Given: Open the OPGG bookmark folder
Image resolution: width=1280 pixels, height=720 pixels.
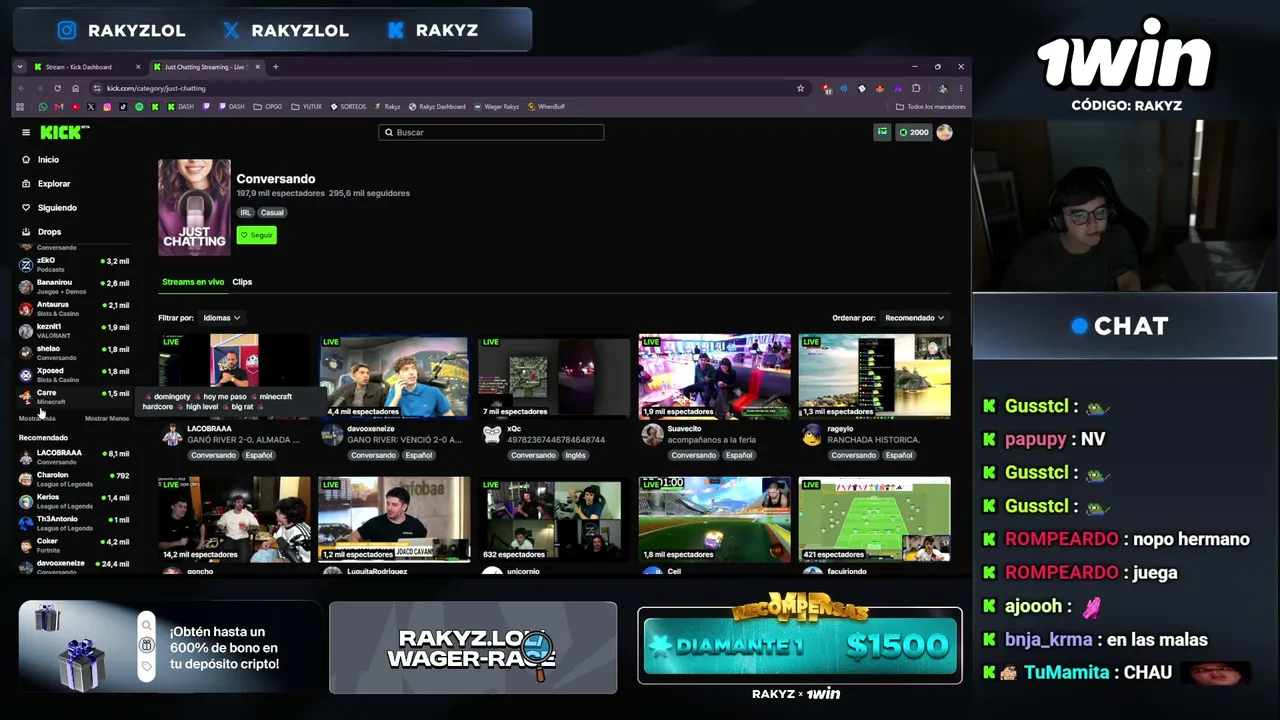Looking at the screenshot, I should click(268, 107).
